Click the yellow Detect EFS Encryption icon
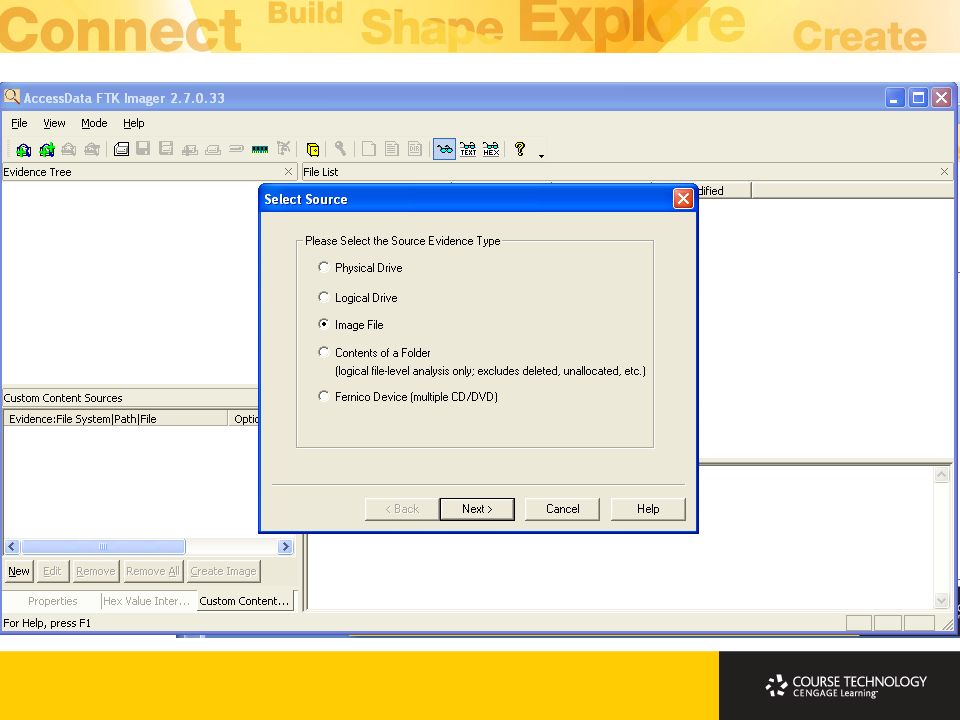 click(x=312, y=149)
